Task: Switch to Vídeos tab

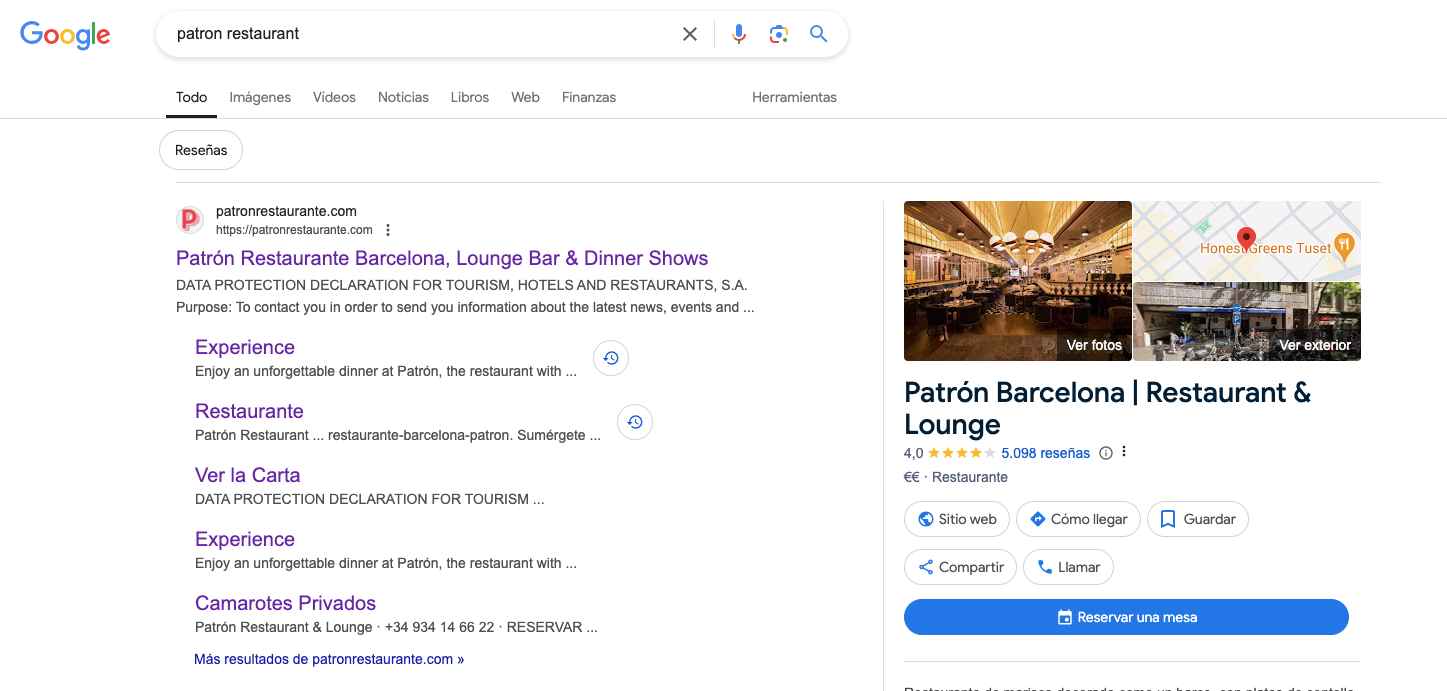Action: 334,97
